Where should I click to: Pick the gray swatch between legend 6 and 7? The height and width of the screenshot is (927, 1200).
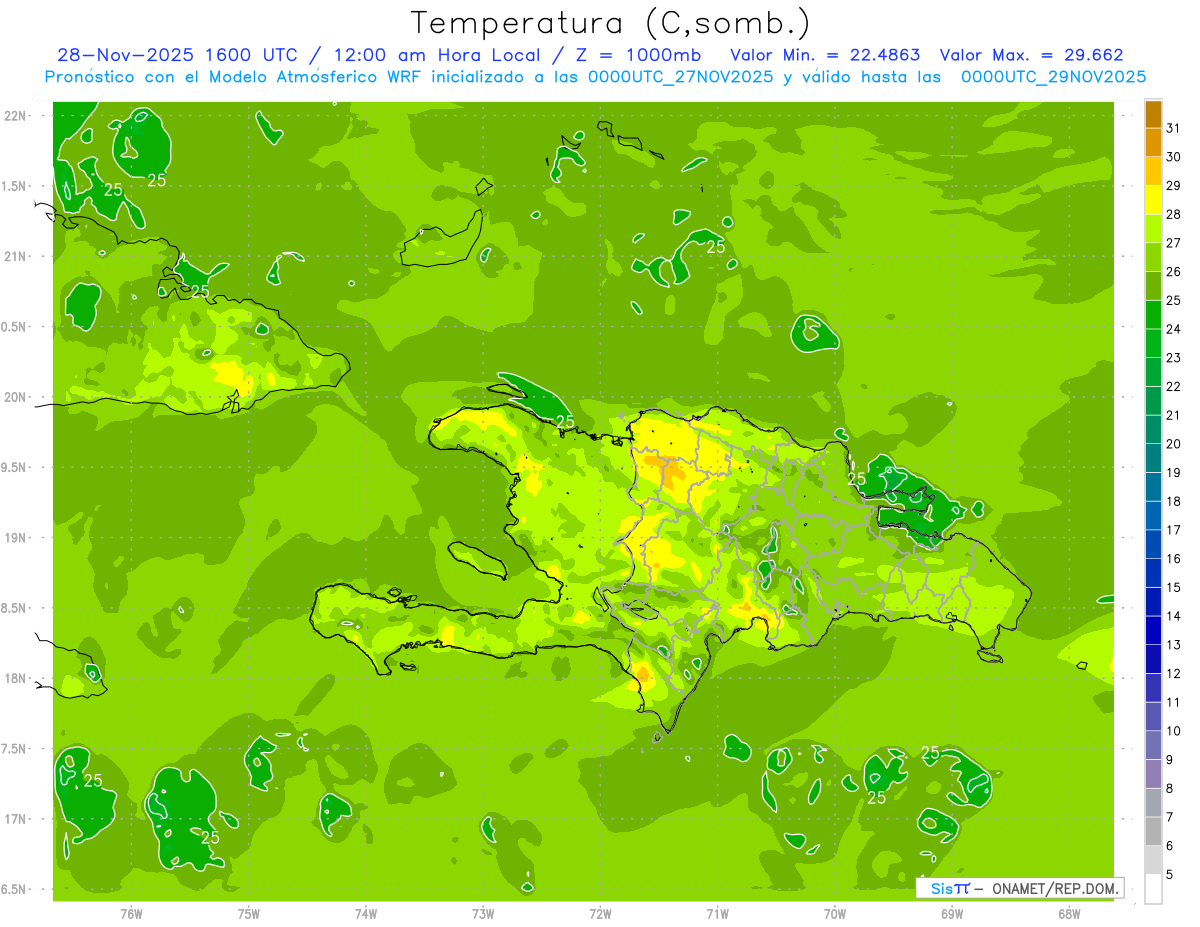(1153, 831)
